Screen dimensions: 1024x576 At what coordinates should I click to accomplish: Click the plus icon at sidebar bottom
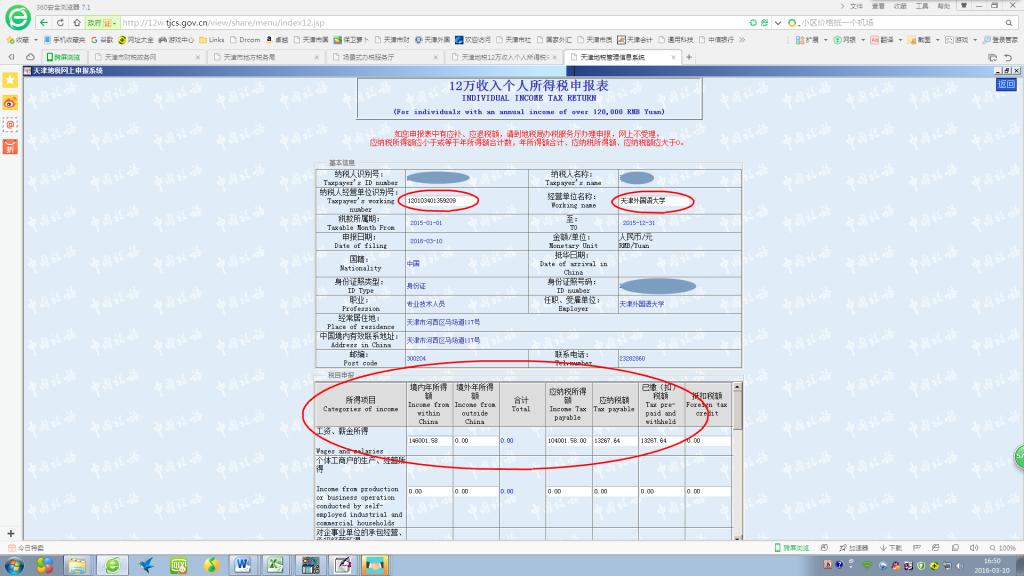click(10, 534)
